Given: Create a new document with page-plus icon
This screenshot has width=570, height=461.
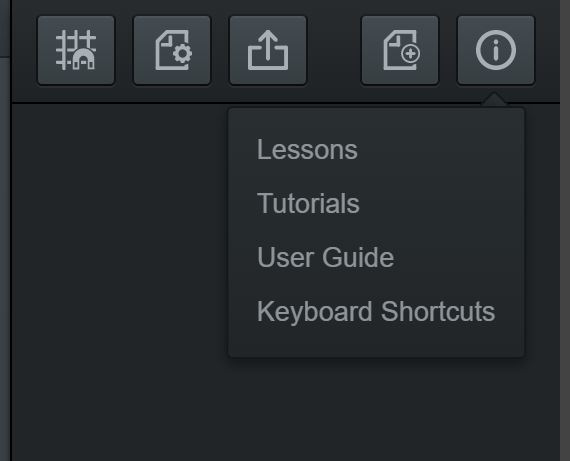Looking at the screenshot, I should [400, 50].
